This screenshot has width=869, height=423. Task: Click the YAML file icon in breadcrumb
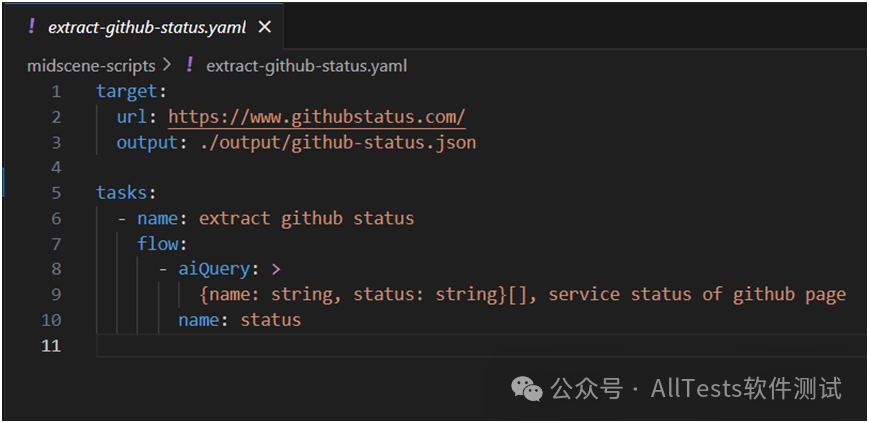[190, 65]
